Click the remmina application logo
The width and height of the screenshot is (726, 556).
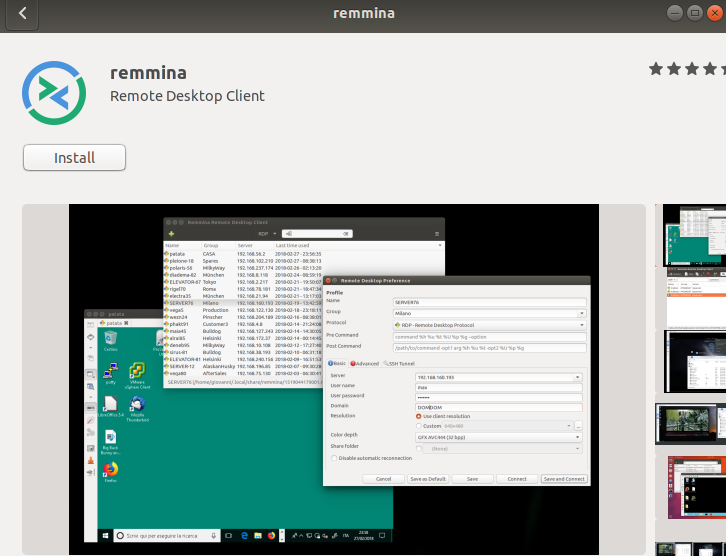54,93
